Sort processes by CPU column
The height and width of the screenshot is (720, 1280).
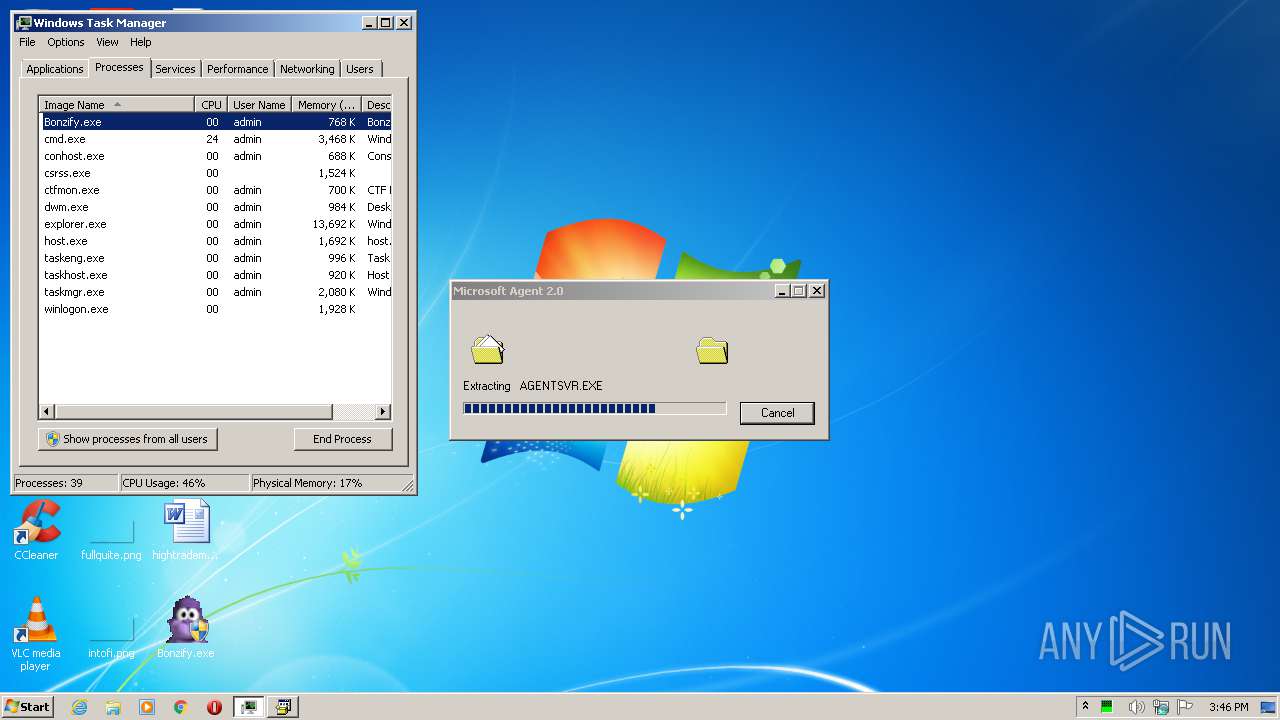(211, 105)
